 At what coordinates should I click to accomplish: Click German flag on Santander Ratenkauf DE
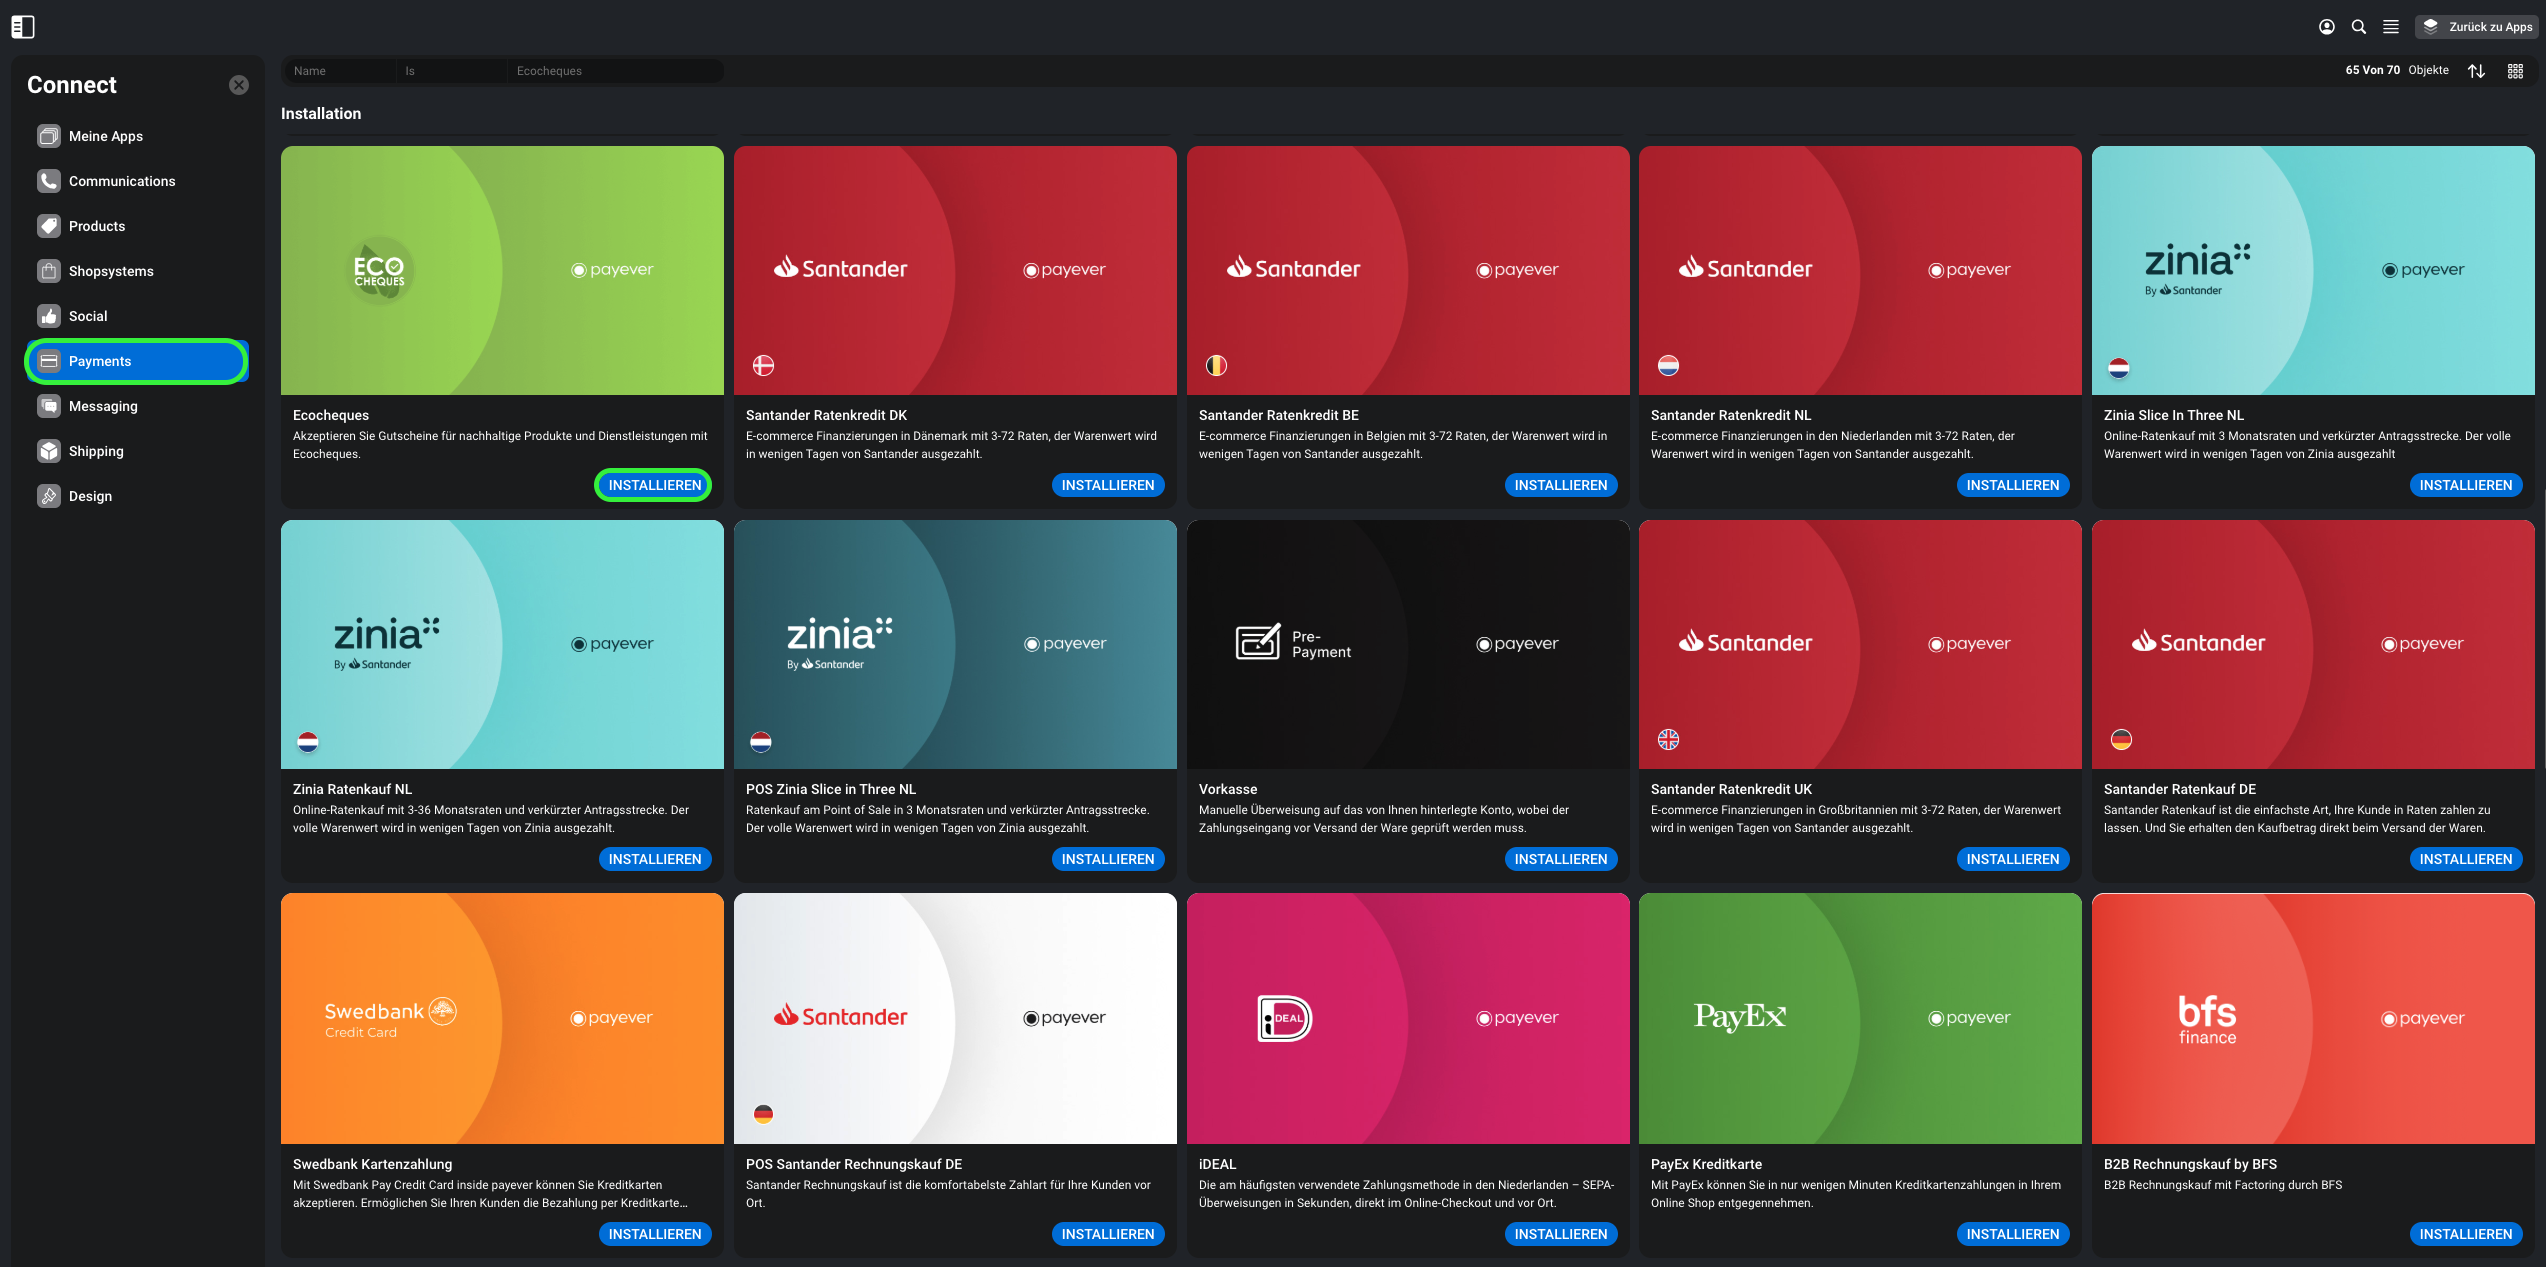(x=2121, y=740)
